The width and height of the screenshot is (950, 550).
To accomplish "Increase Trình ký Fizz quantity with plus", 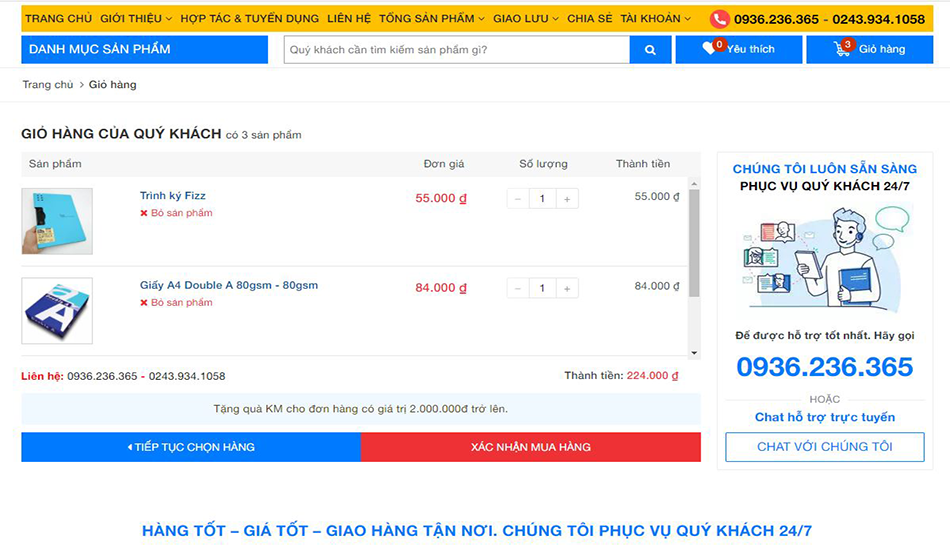I will coord(567,199).
